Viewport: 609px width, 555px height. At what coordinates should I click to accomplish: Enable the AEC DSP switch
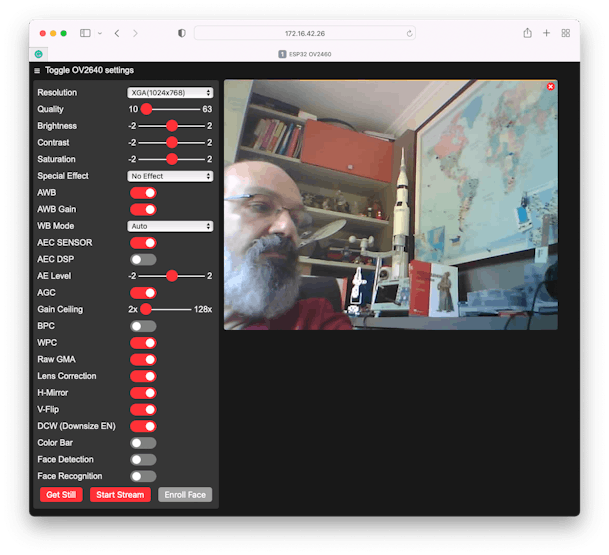click(x=143, y=260)
